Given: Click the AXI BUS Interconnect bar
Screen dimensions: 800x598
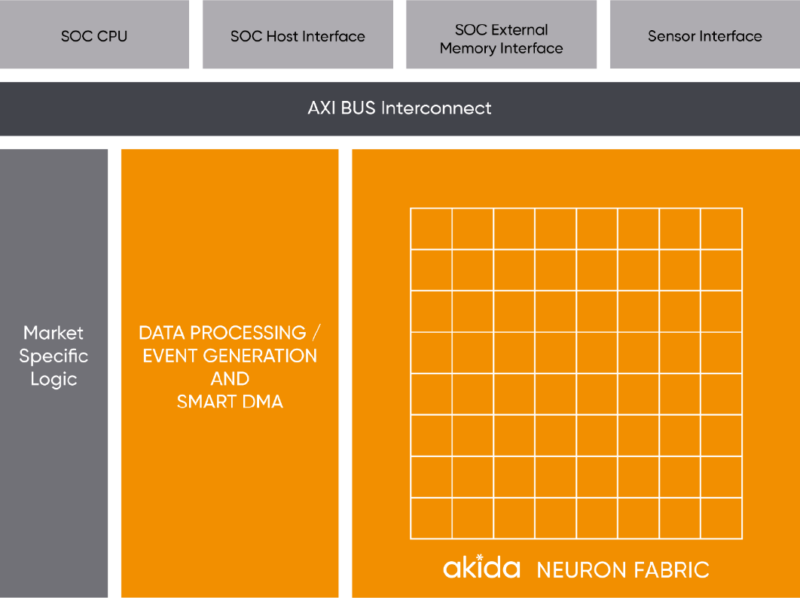Looking at the screenshot, I should pyautogui.click(x=400, y=109).
